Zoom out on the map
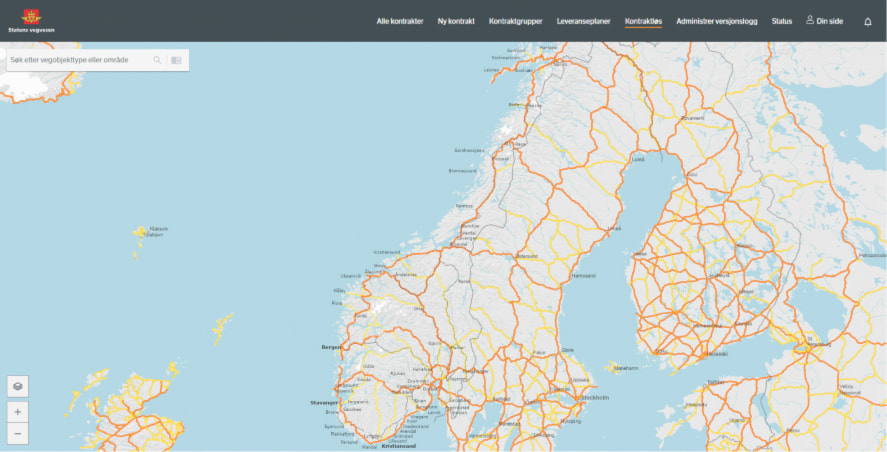The height and width of the screenshot is (452, 887). pos(18,433)
